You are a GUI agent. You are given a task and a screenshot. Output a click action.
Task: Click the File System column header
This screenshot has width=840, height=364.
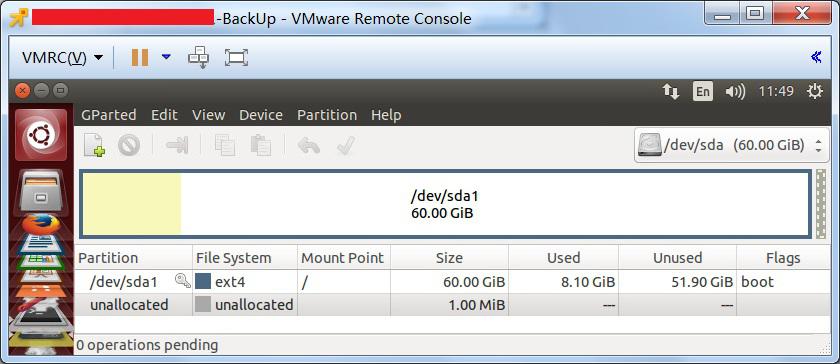click(x=245, y=258)
